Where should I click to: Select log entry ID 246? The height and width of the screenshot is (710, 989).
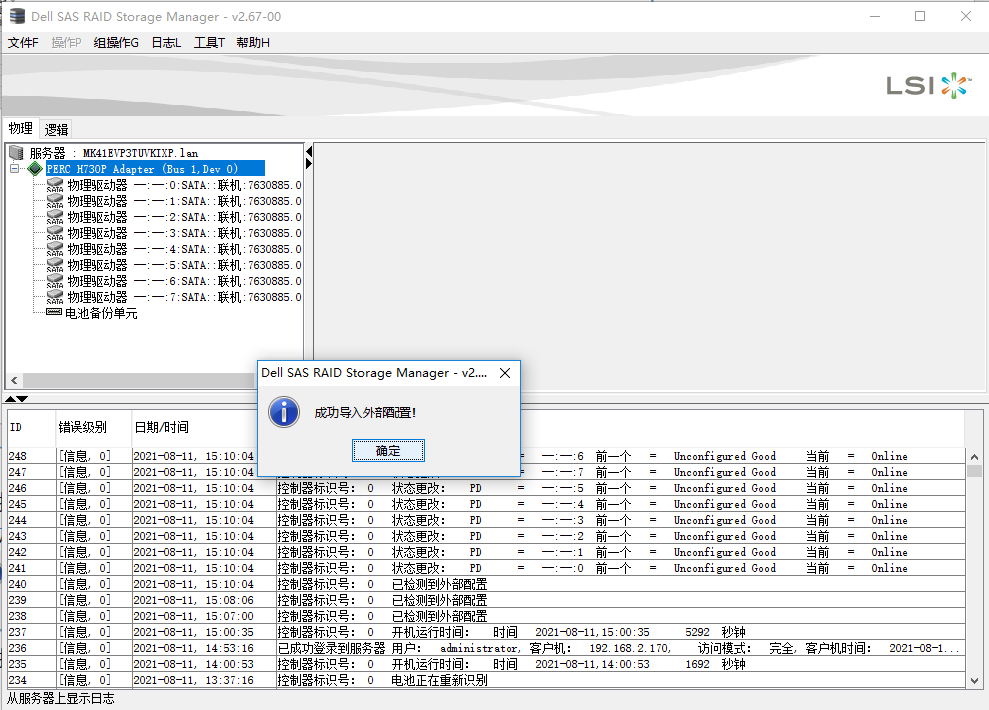click(486, 488)
